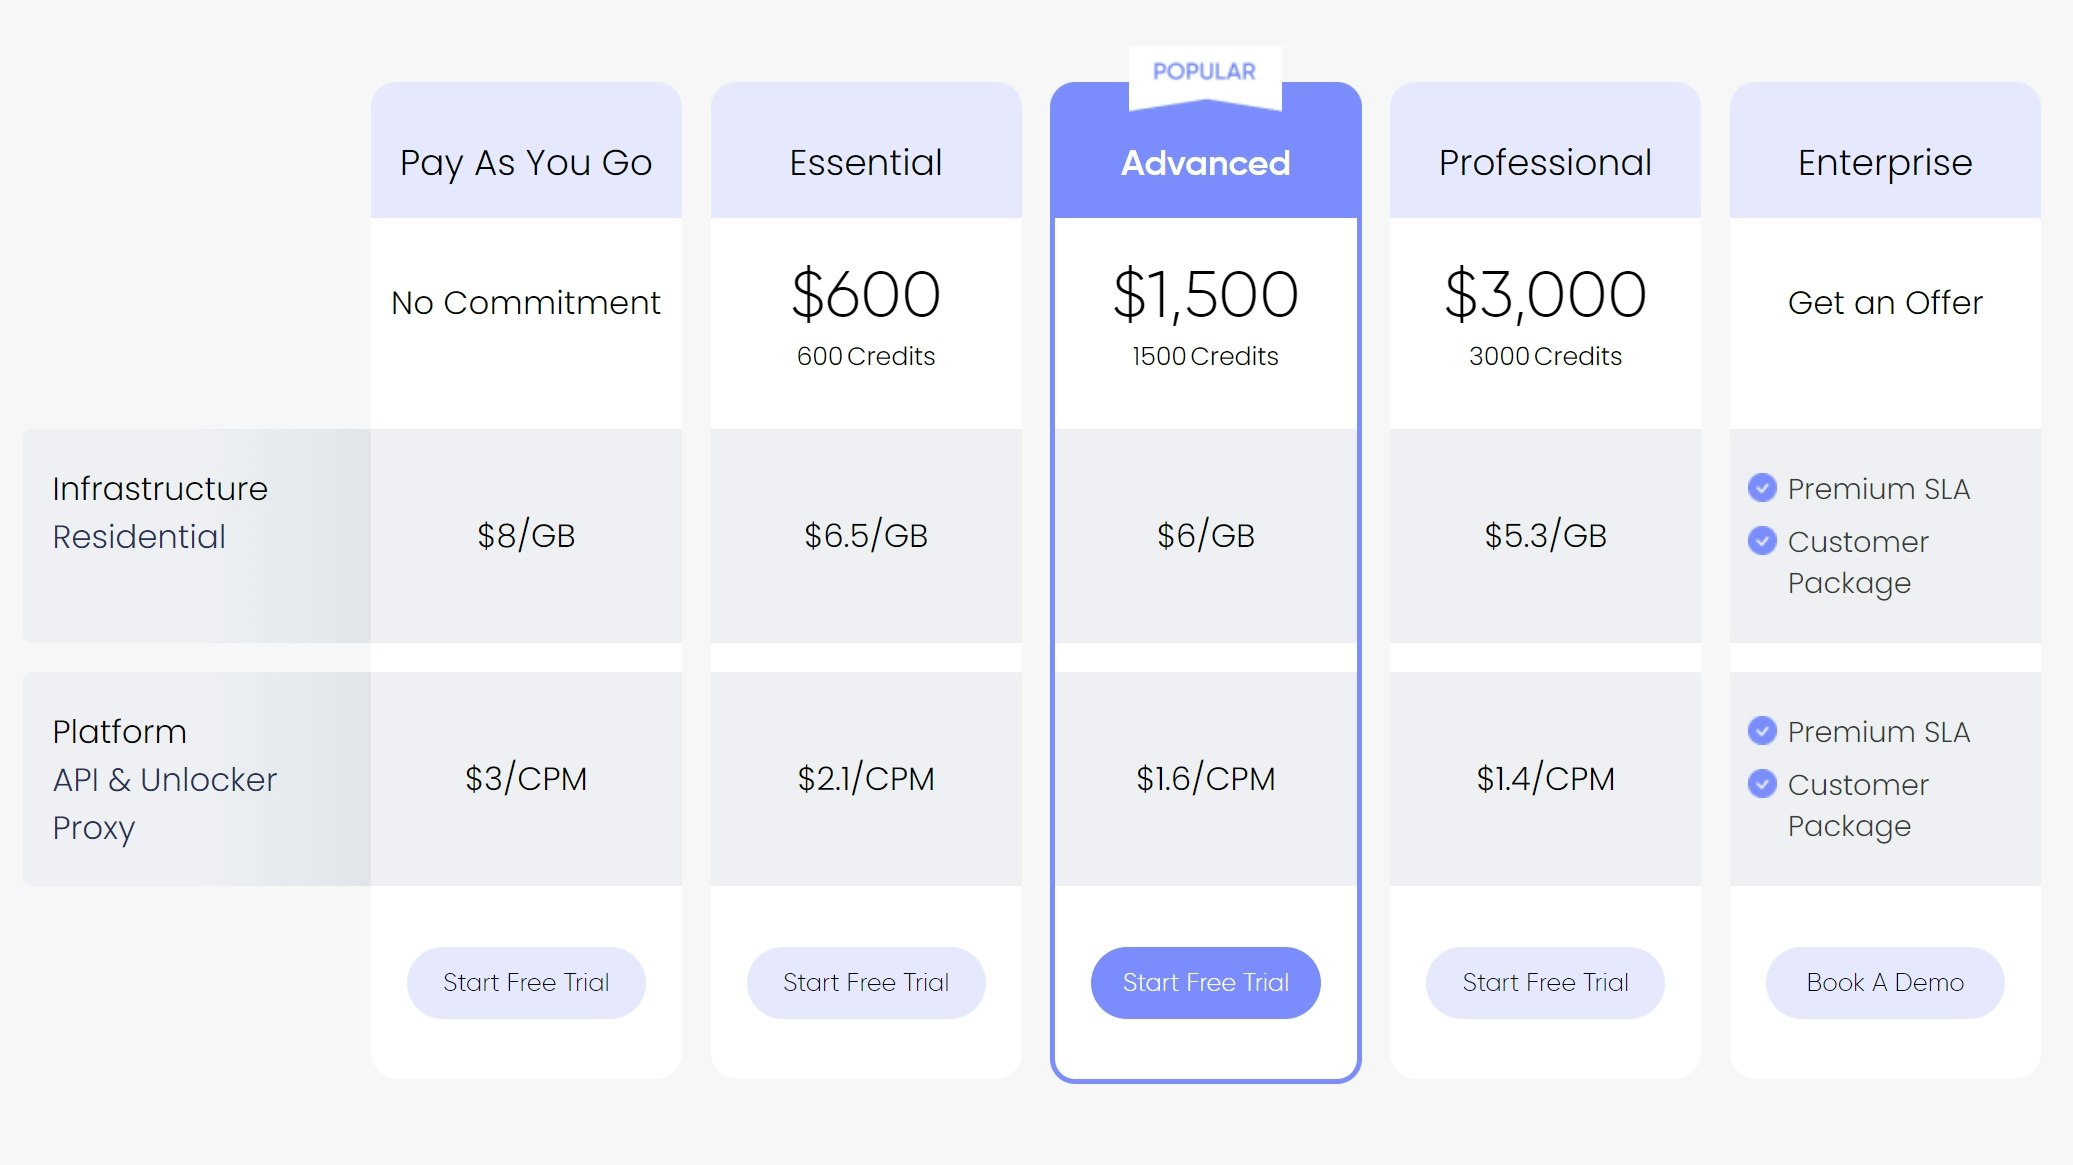Start free trial for Essential plan
This screenshot has width=2073, height=1165.
click(866, 982)
